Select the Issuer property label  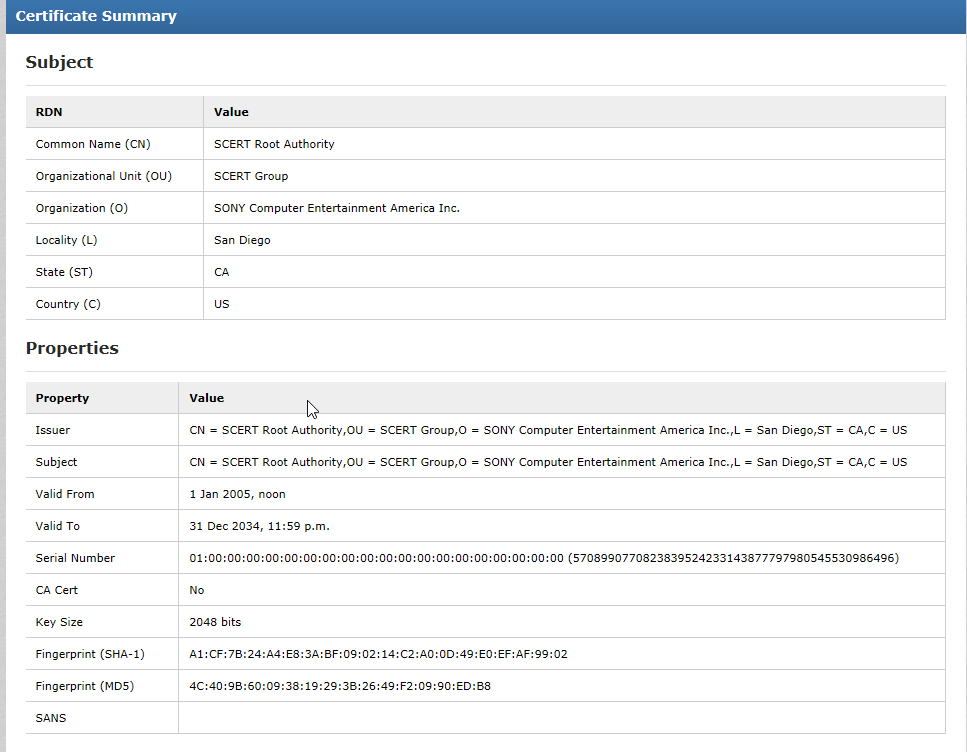(52, 430)
